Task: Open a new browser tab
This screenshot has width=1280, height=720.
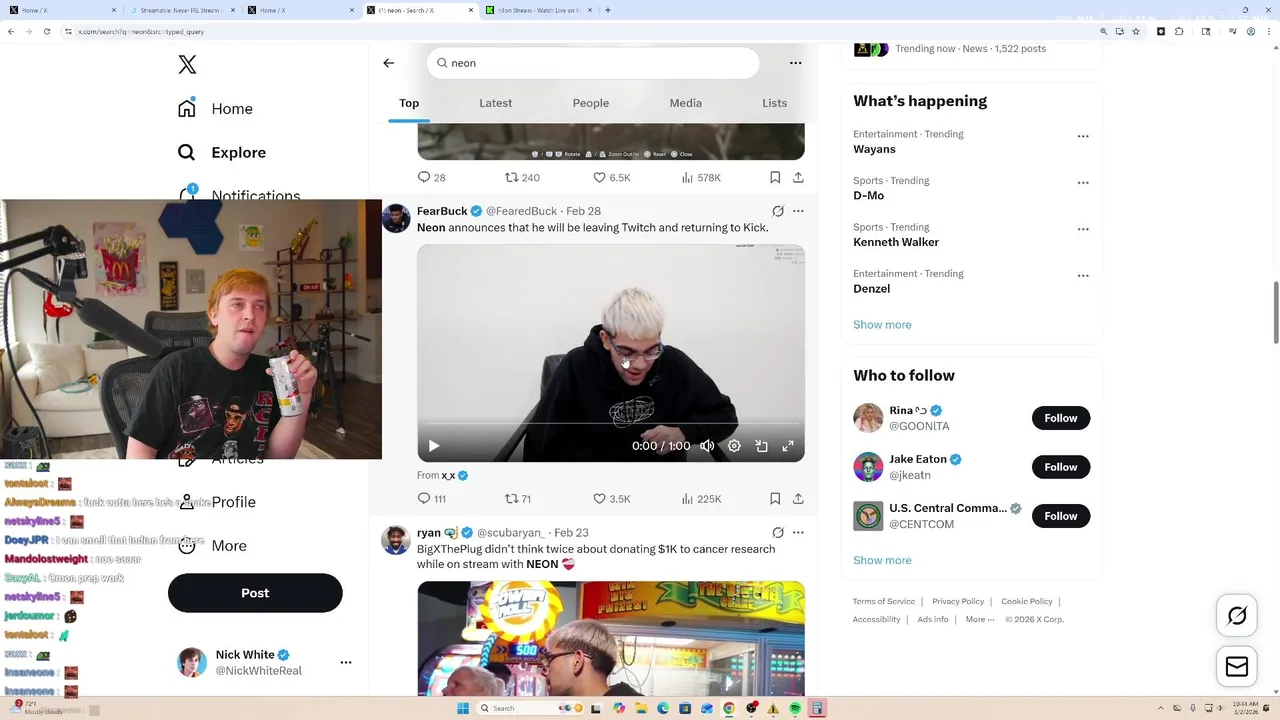Action: pyautogui.click(x=608, y=10)
